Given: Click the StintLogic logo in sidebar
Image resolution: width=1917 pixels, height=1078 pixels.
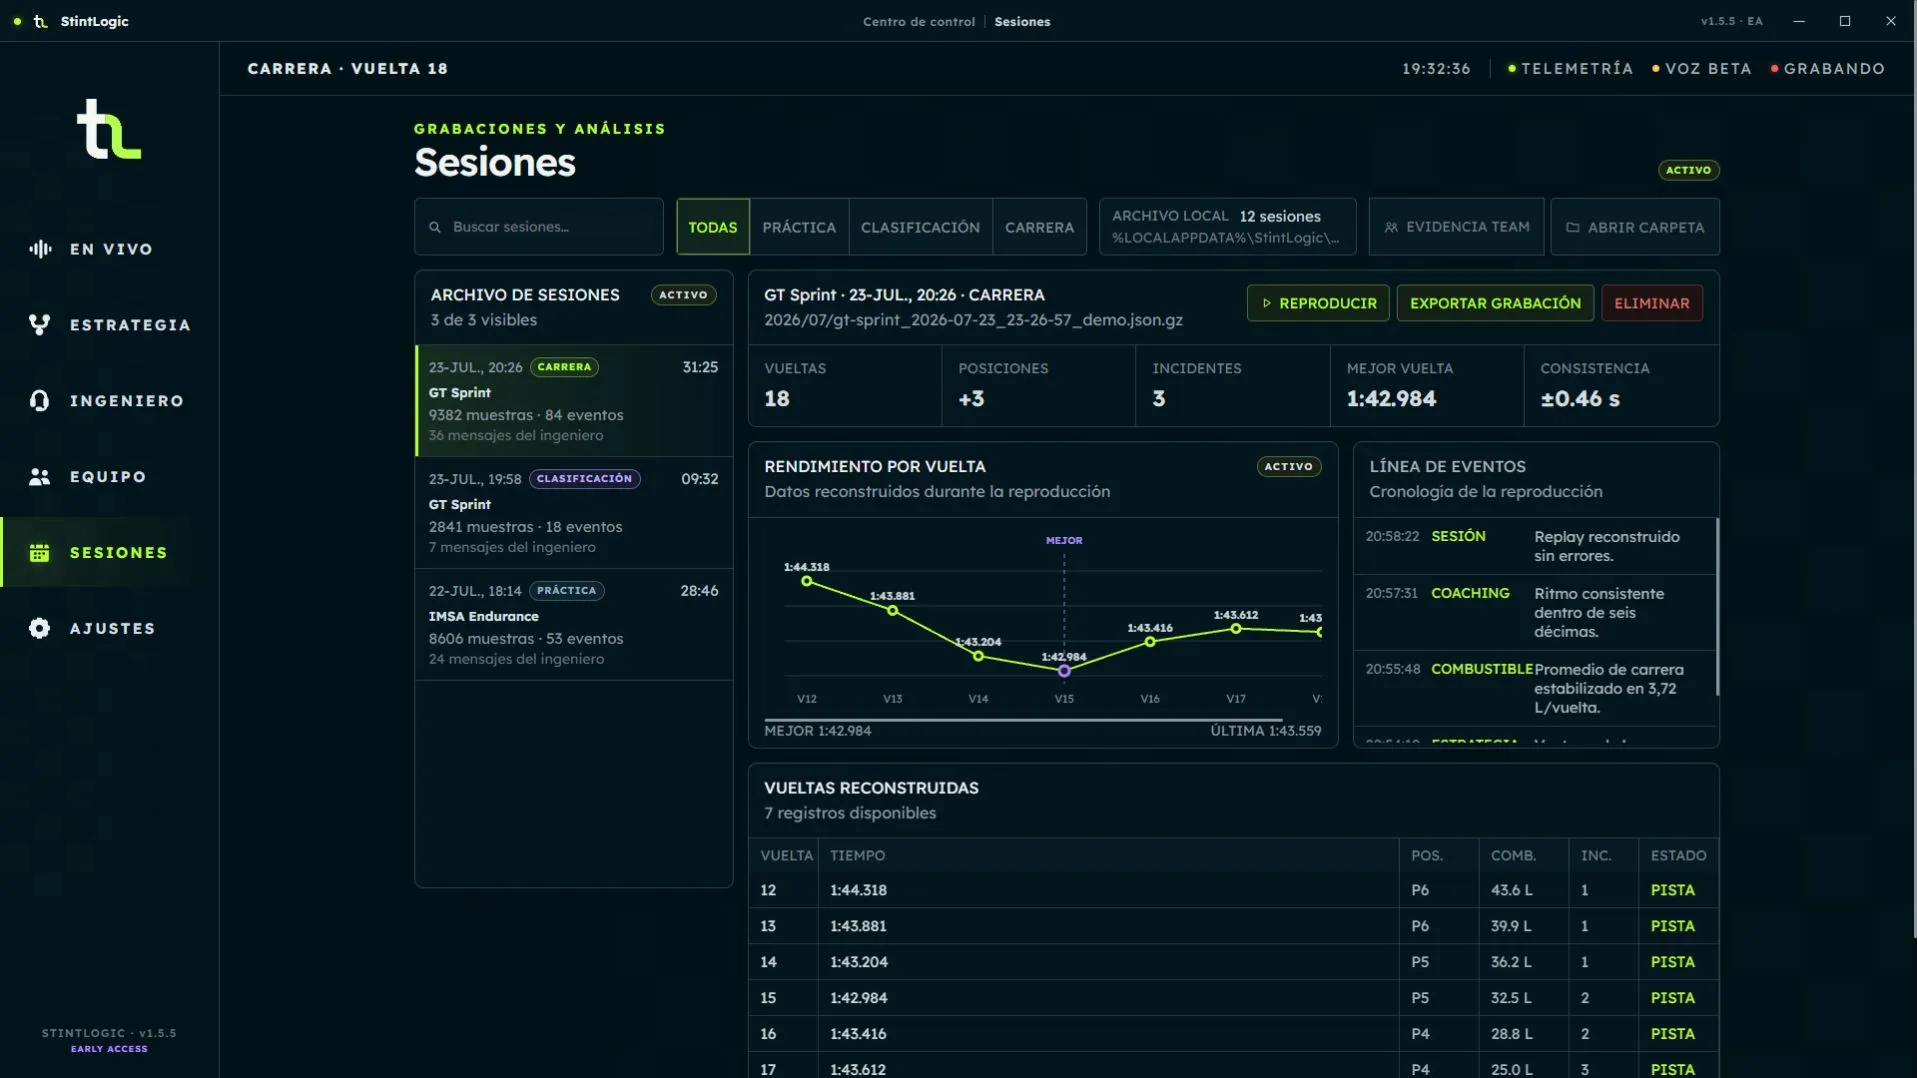Looking at the screenshot, I should (x=109, y=129).
